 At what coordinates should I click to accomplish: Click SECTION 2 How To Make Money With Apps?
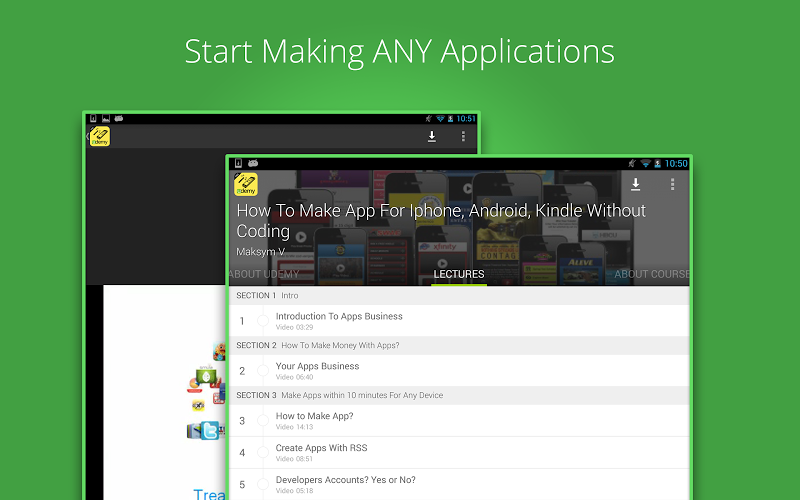(459, 345)
